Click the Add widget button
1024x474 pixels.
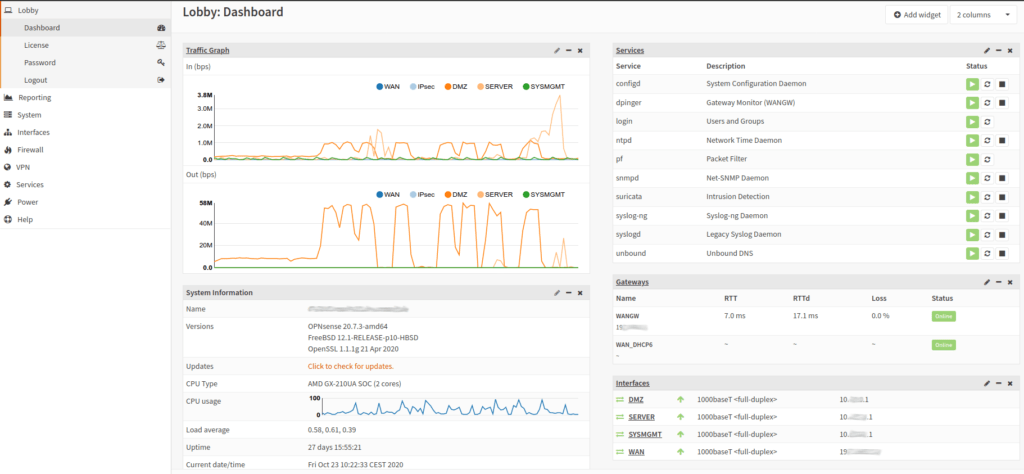(916, 15)
